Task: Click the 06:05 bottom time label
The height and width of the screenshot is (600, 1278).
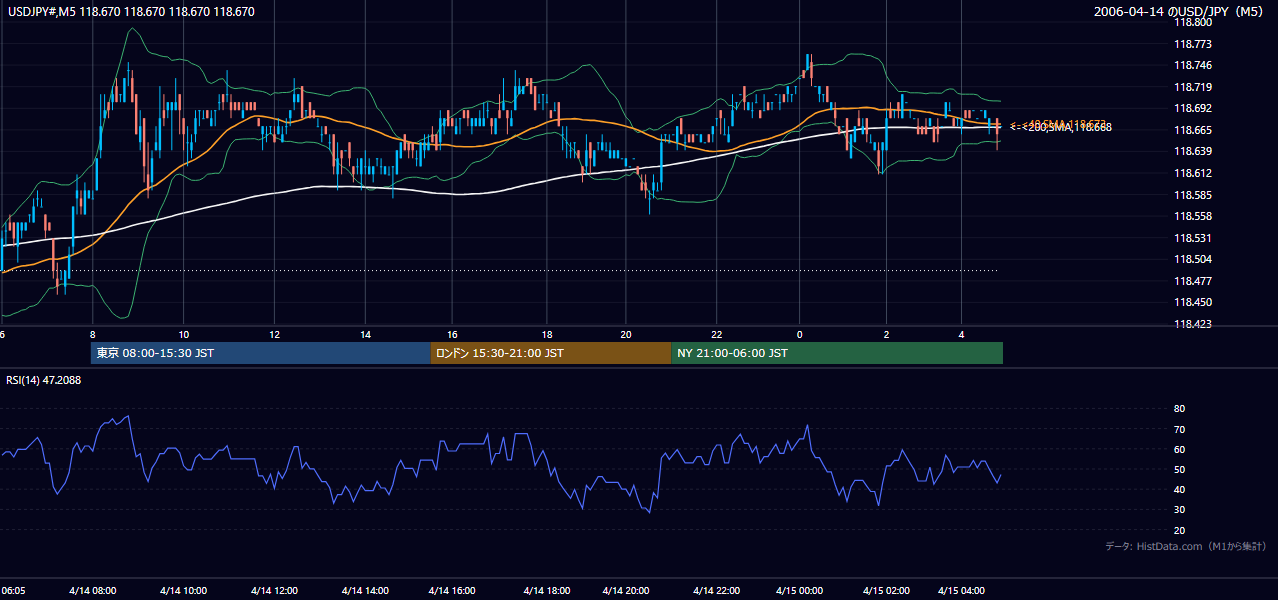Action: tap(13, 591)
